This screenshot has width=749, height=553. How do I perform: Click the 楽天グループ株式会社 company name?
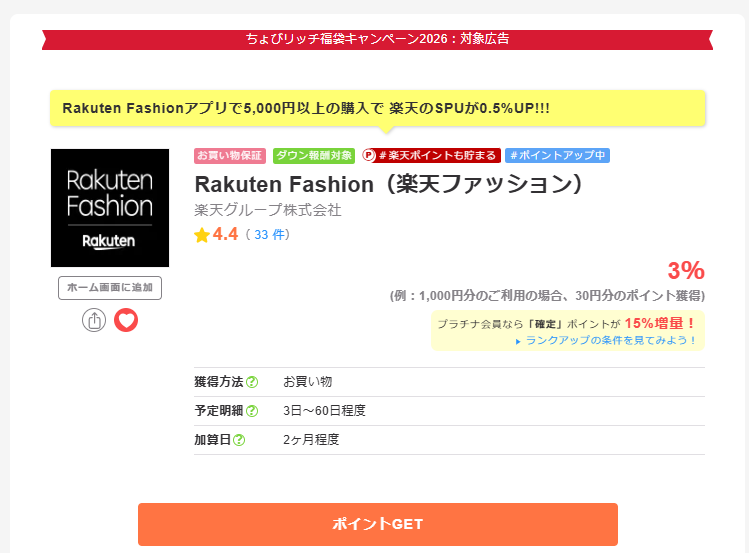[268, 210]
